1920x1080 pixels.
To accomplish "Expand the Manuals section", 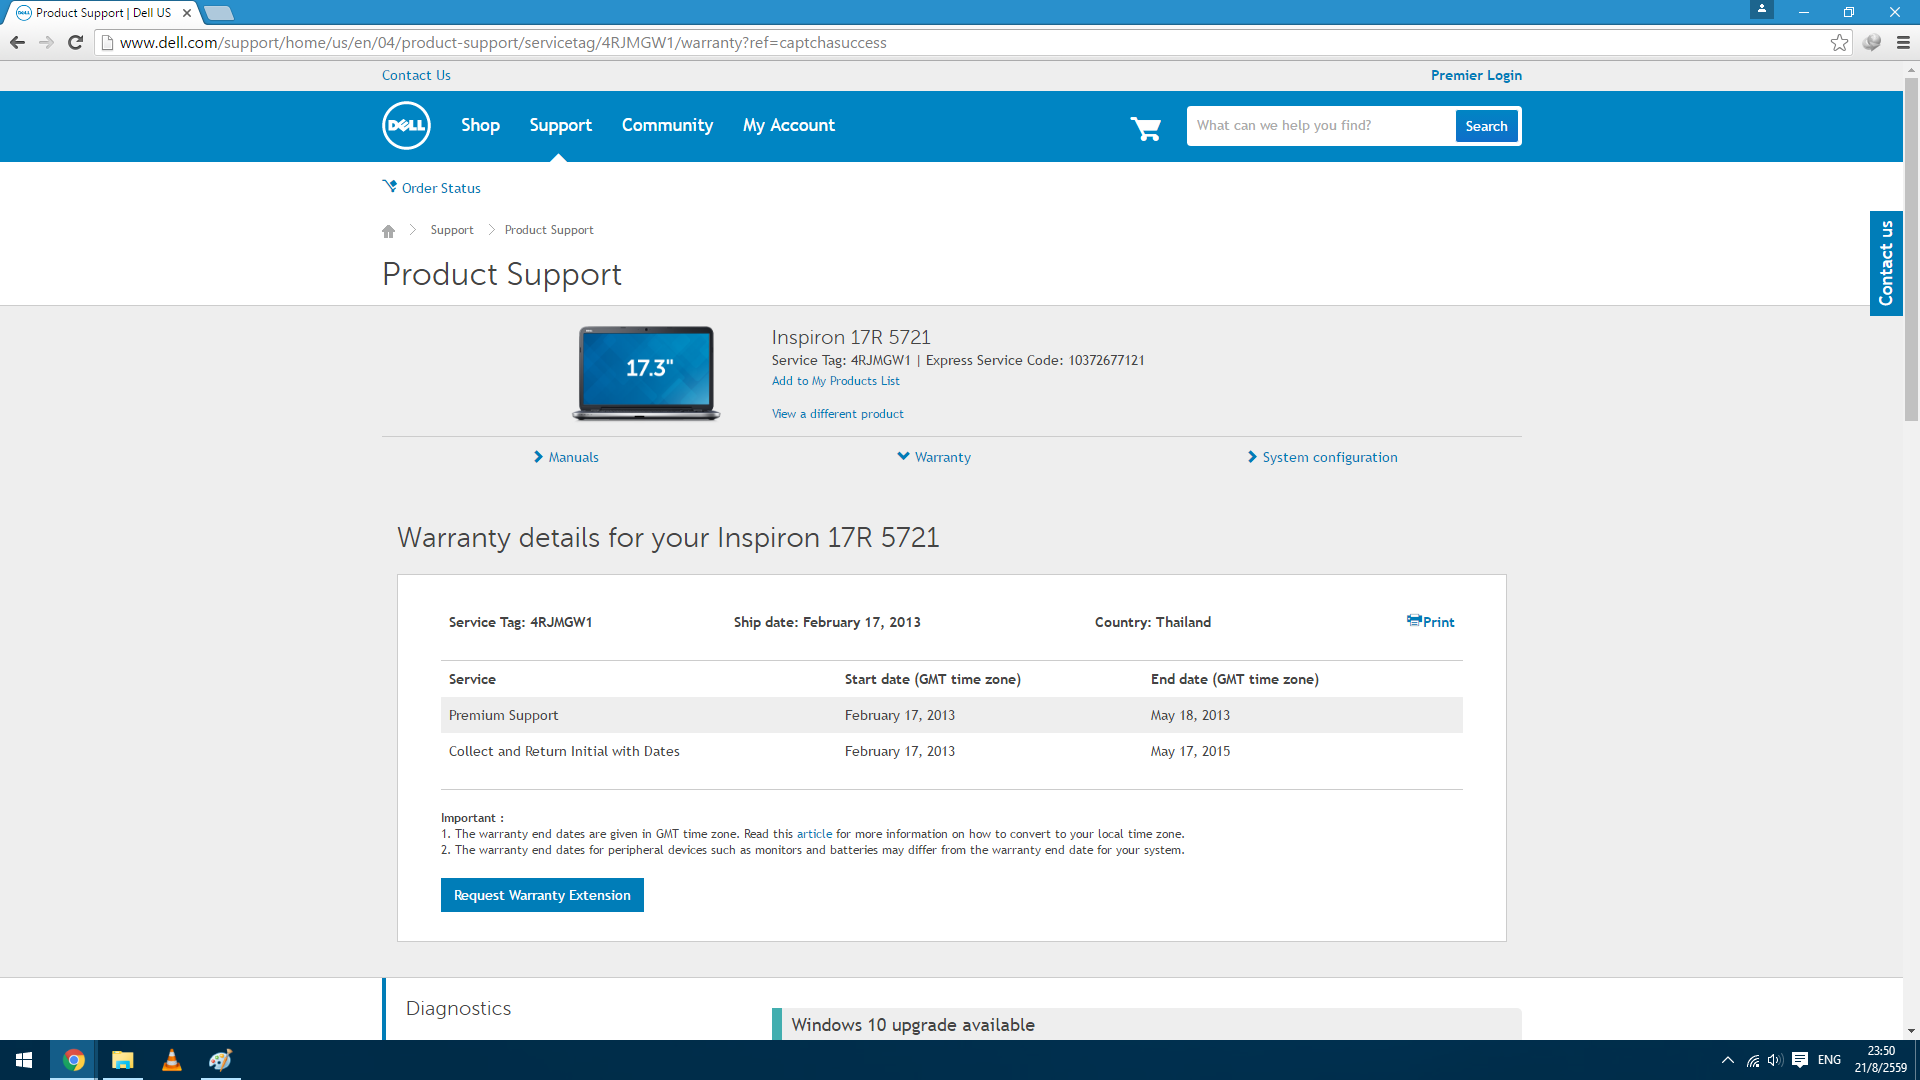I will pyautogui.click(x=566, y=457).
